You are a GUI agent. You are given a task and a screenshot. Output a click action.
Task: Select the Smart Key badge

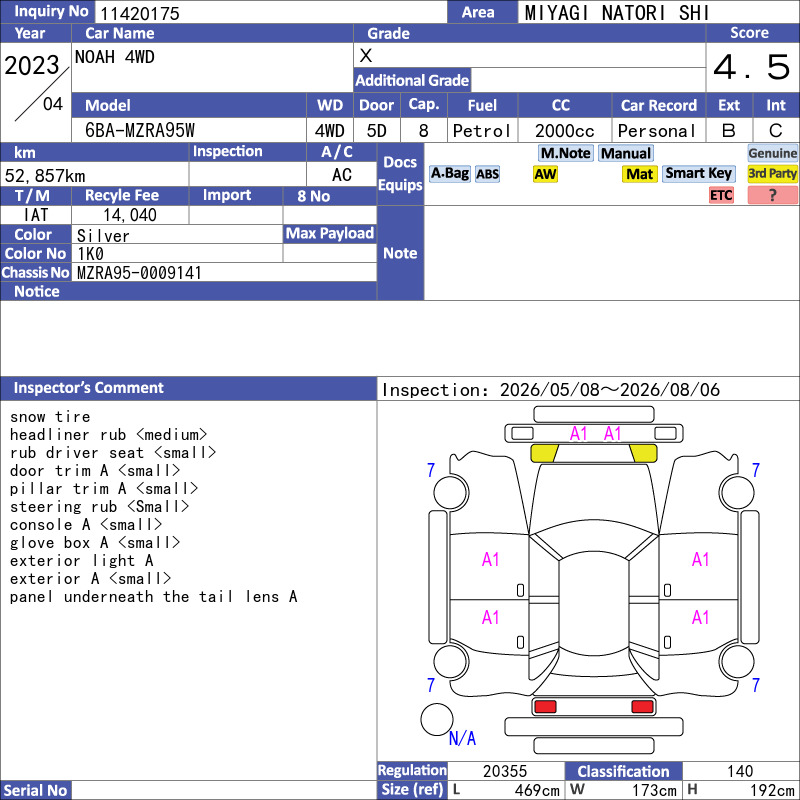[x=698, y=174]
